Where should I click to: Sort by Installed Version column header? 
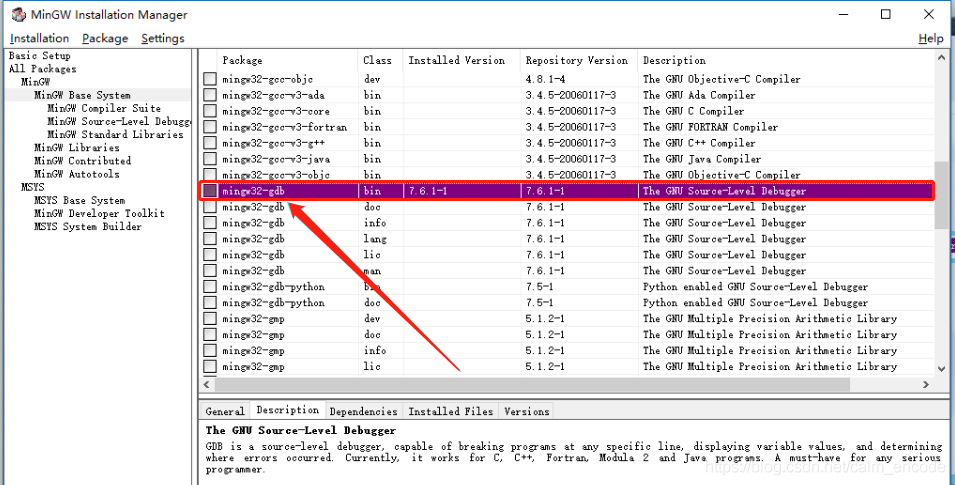click(462, 60)
